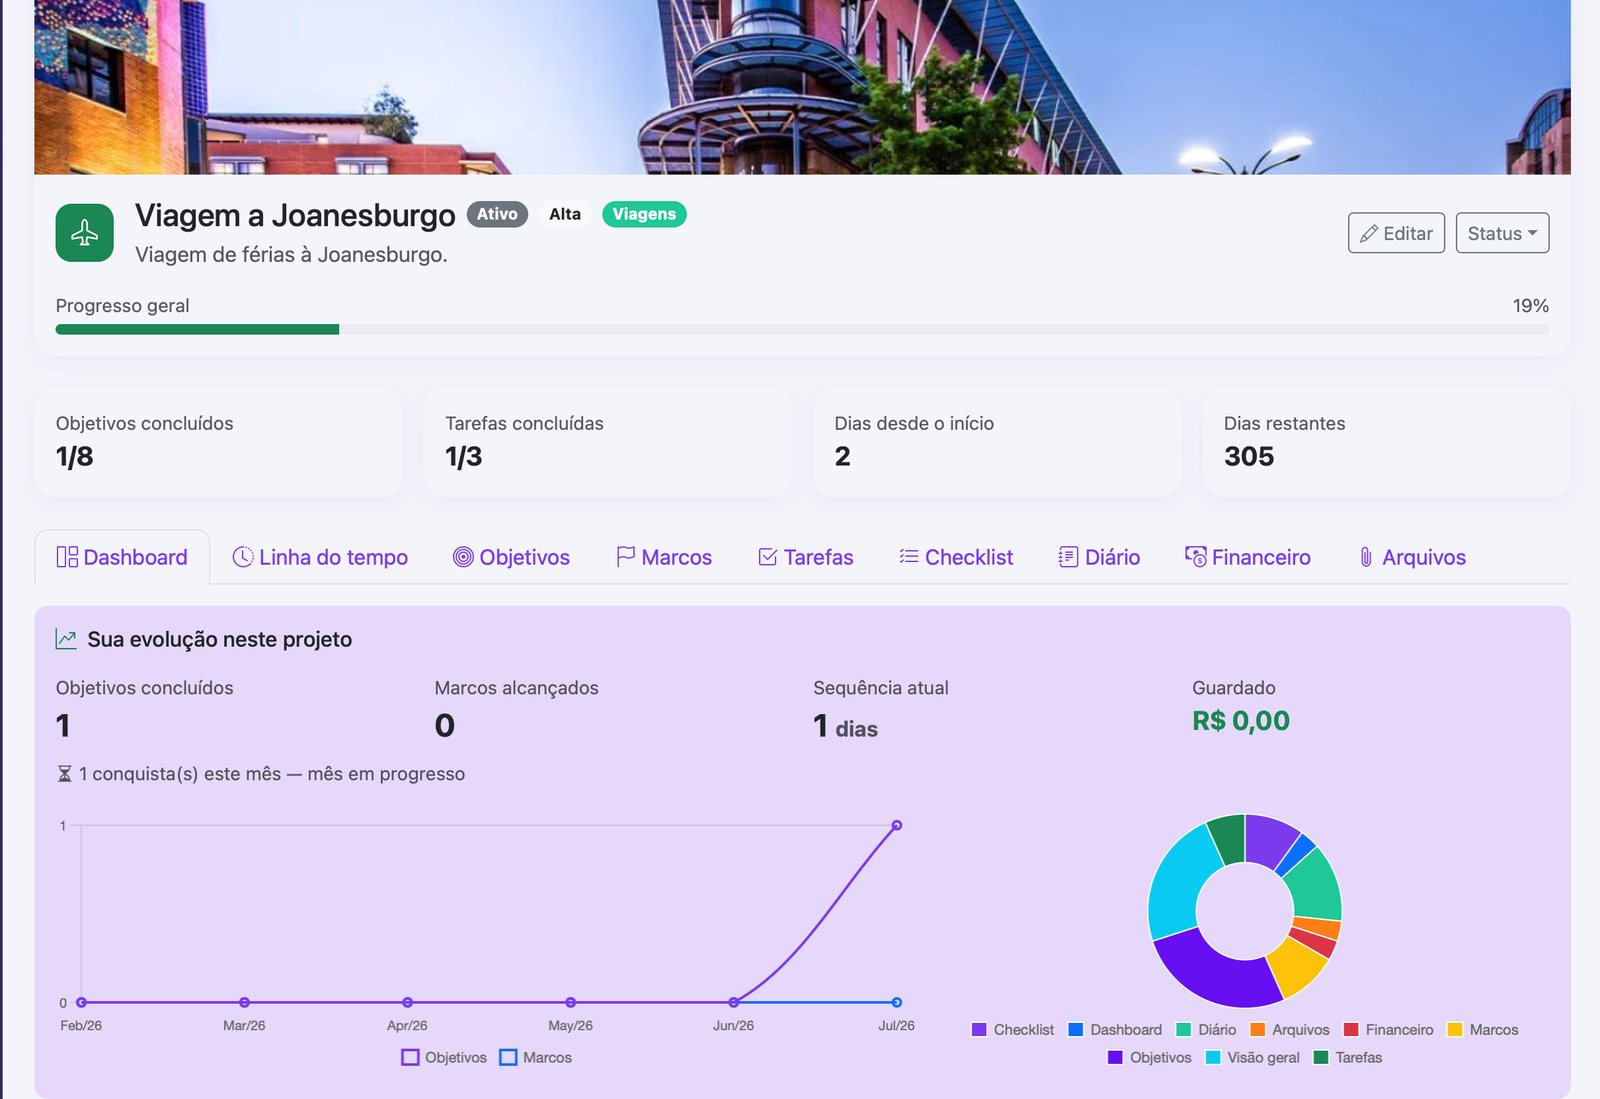Click the green airplane project icon

pos(85,233)
